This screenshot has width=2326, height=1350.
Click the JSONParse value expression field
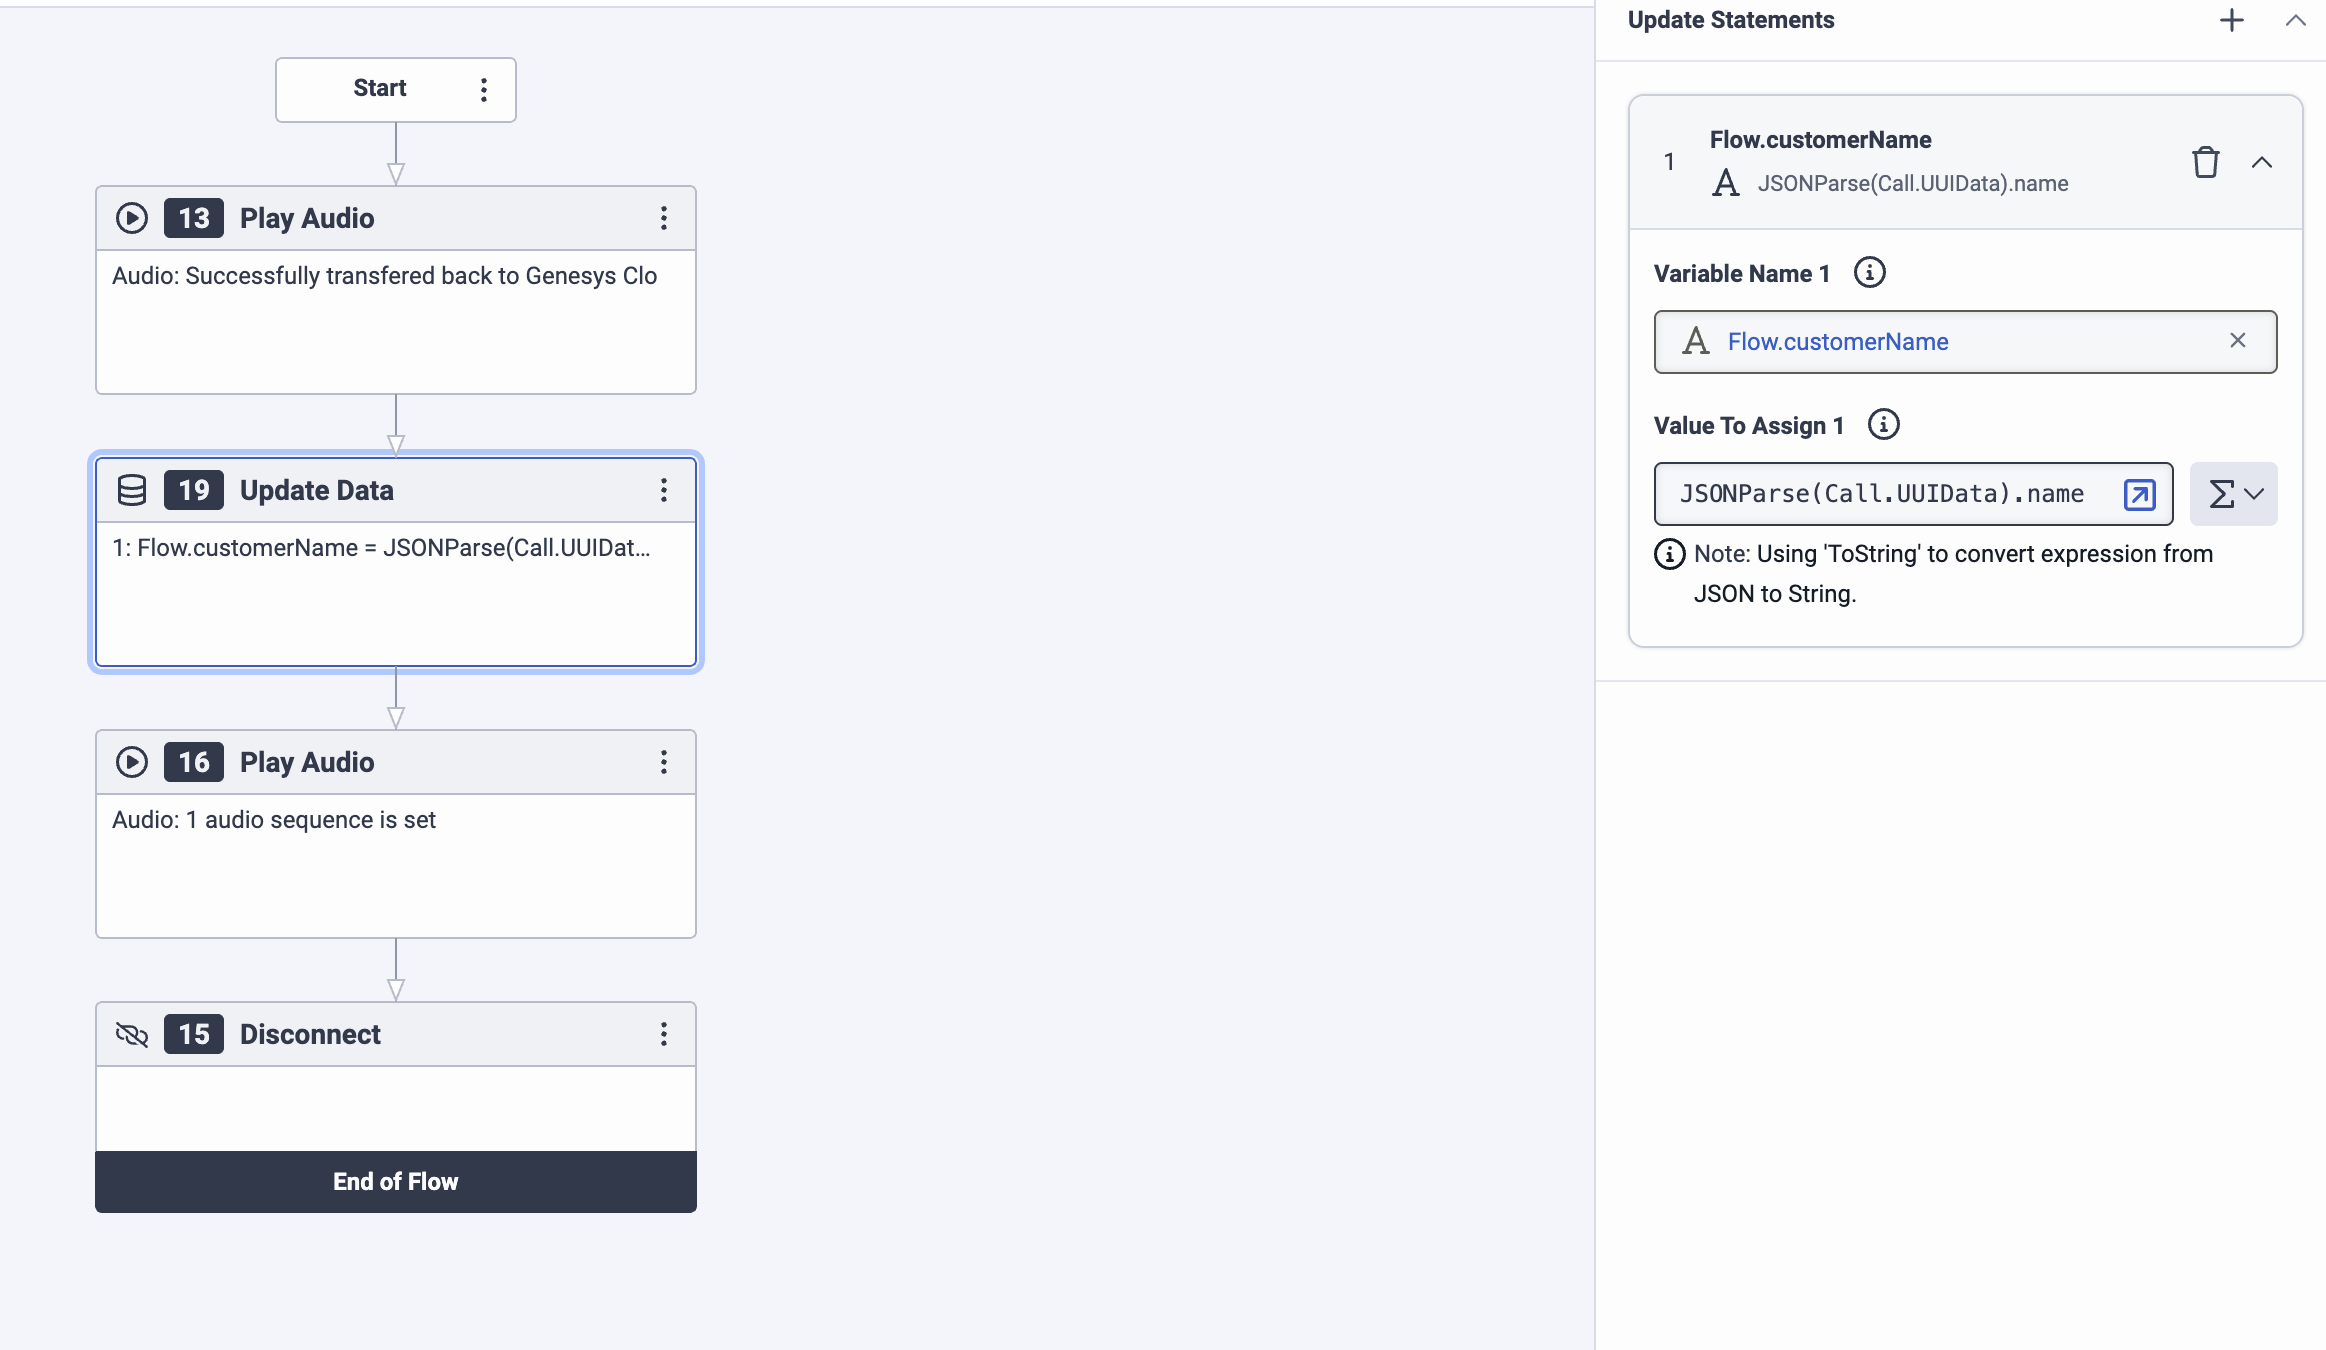1880,494
